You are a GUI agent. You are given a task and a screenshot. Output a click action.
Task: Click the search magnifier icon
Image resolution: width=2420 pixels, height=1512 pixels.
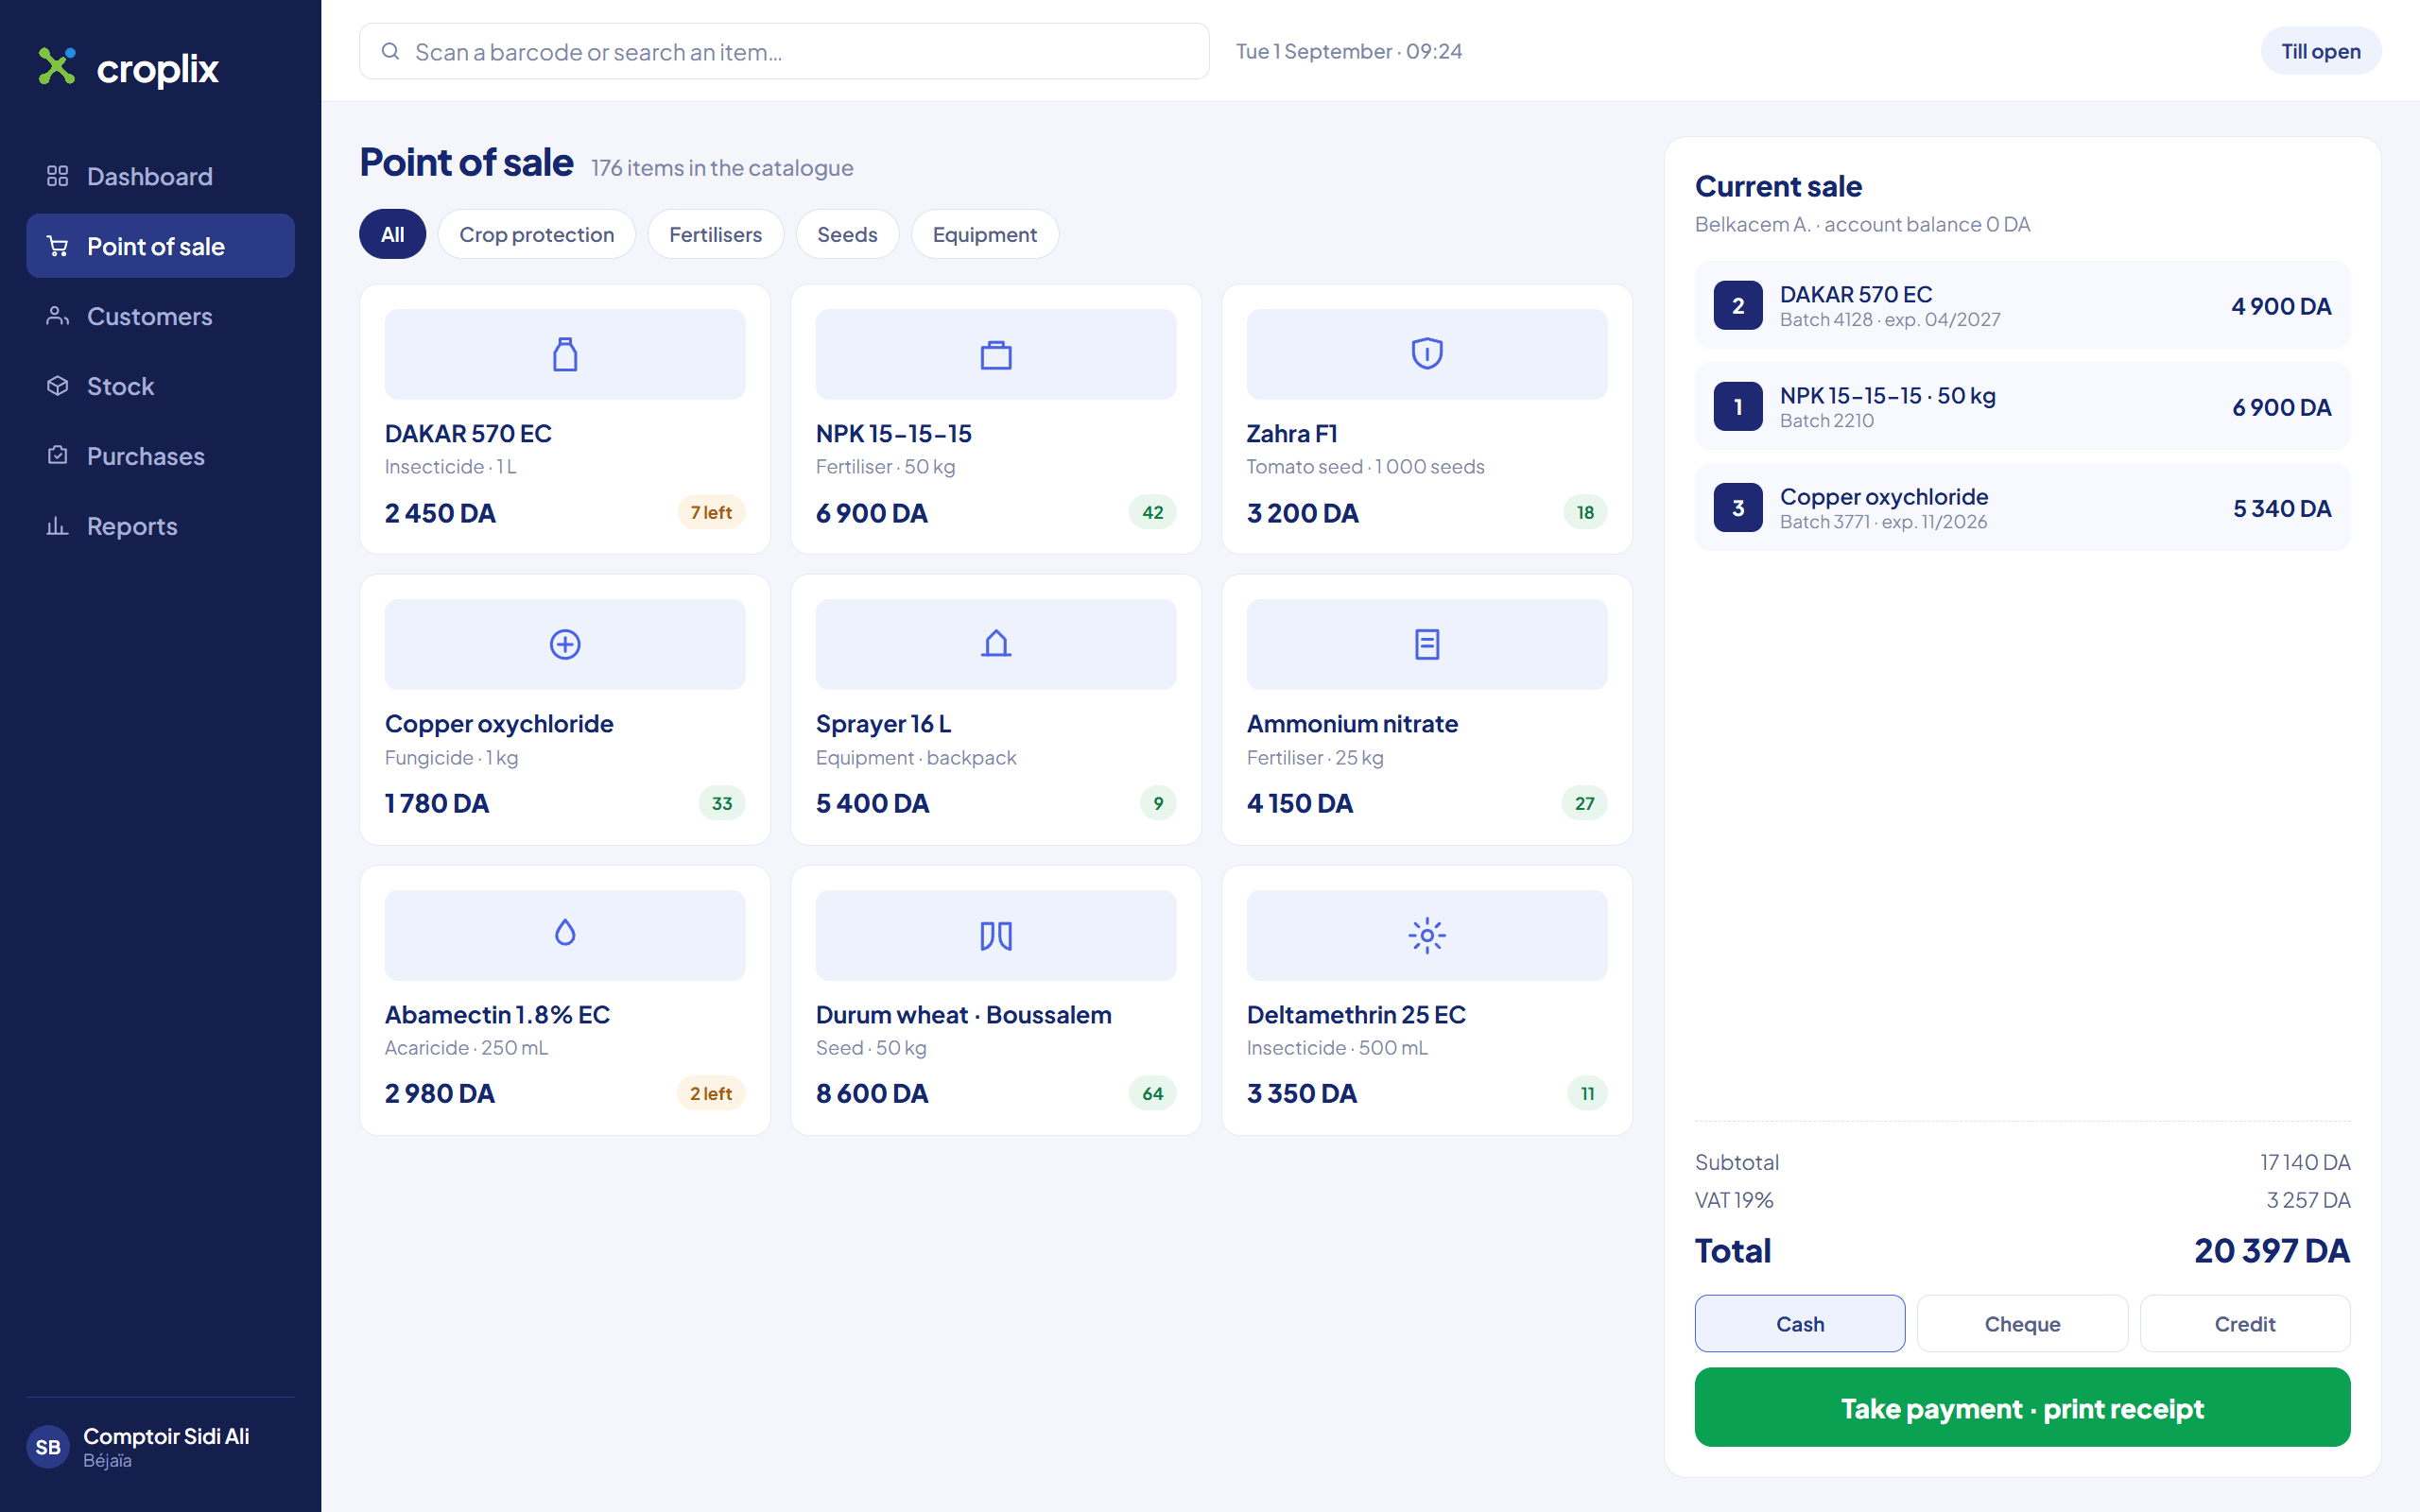tap(391, 51)
